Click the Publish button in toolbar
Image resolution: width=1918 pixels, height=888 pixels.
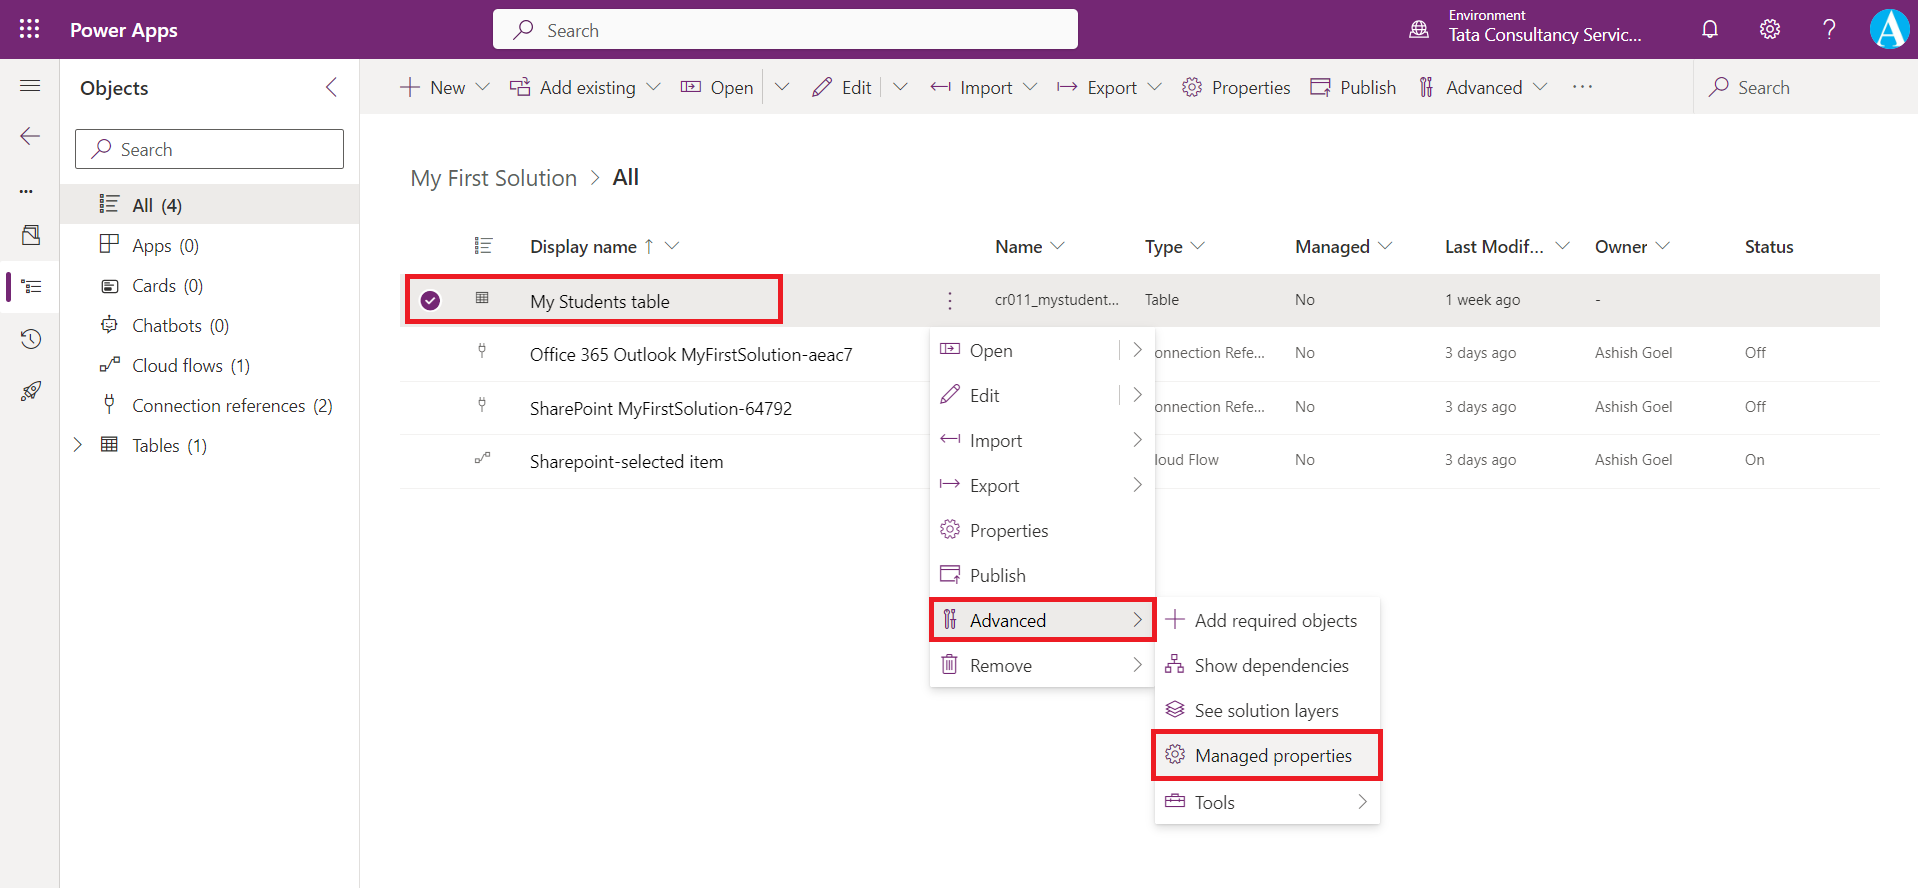[x=1353, y=88]
